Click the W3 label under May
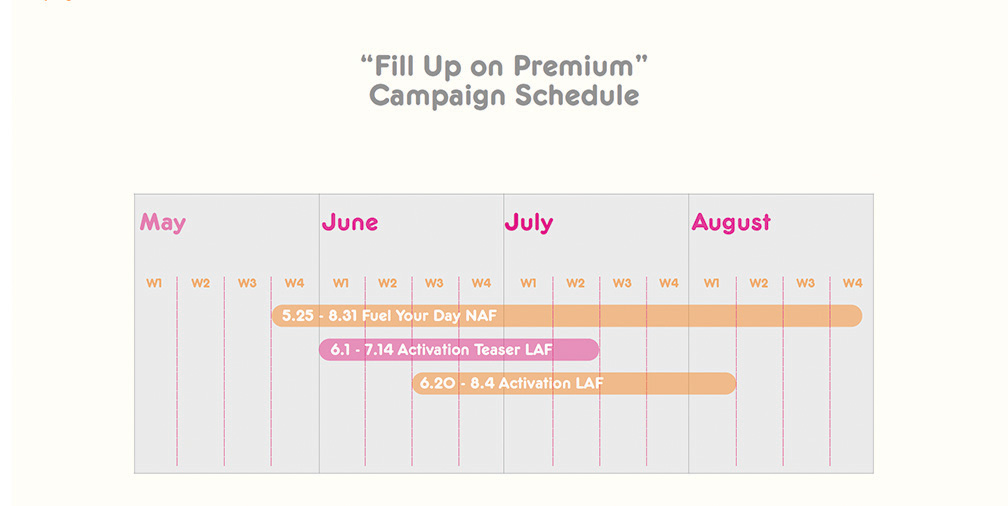 tap(247, 283)
